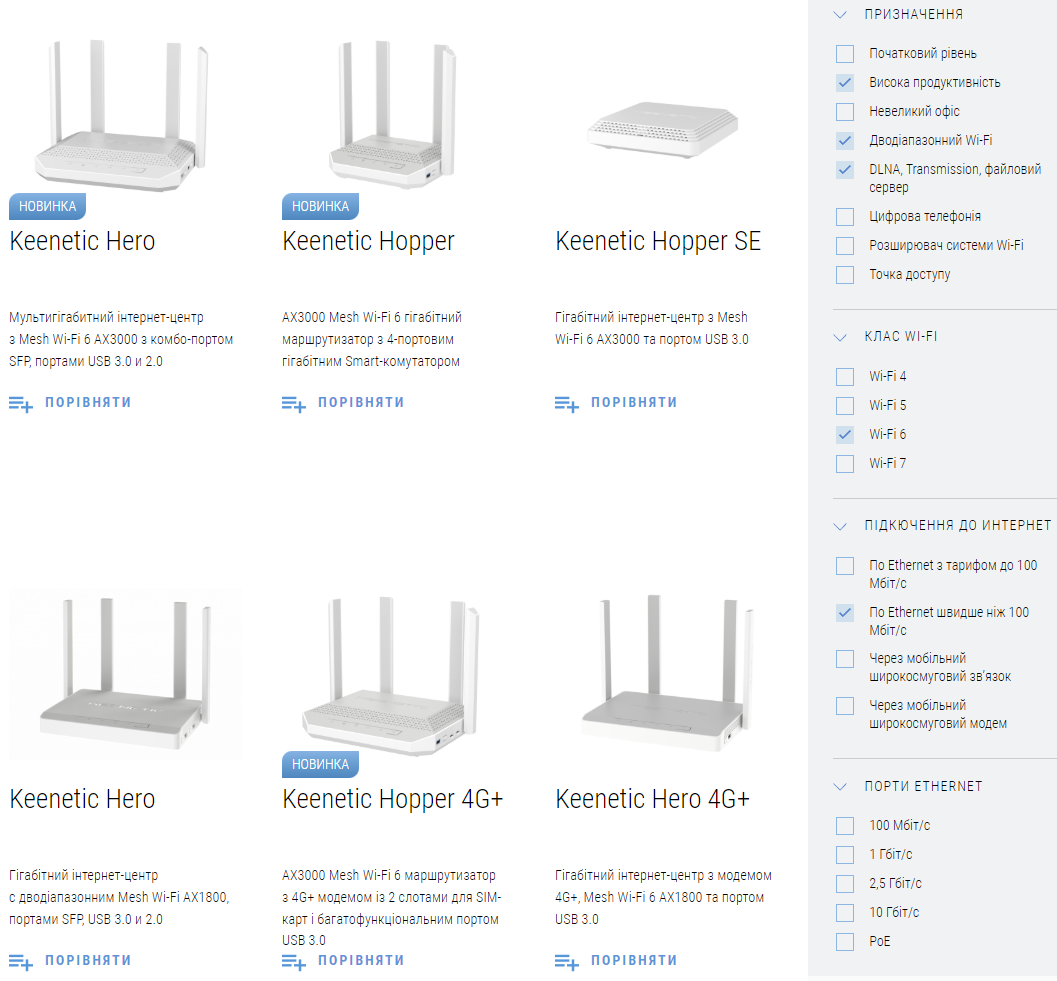Viewport: 1057px width, 981px height.
Task: Select the 2,5 Гбіт/с checkbox
Action: pos(845,884)
